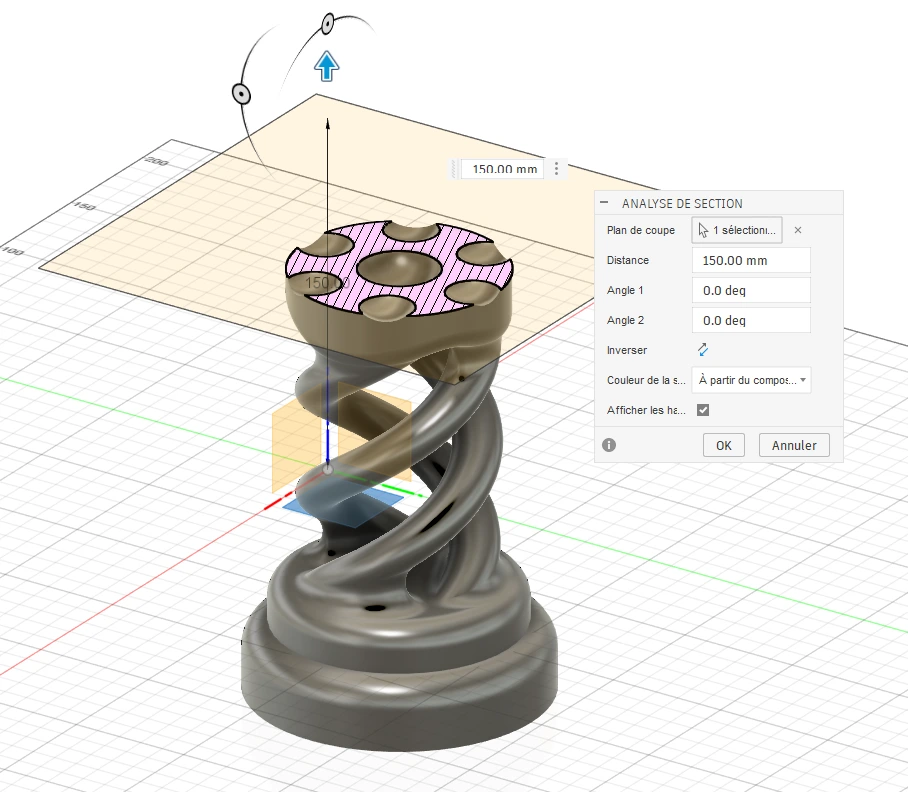Click the Plan de coupe selection button
This screenshot has height=792, width=908.
coord(736,230)
